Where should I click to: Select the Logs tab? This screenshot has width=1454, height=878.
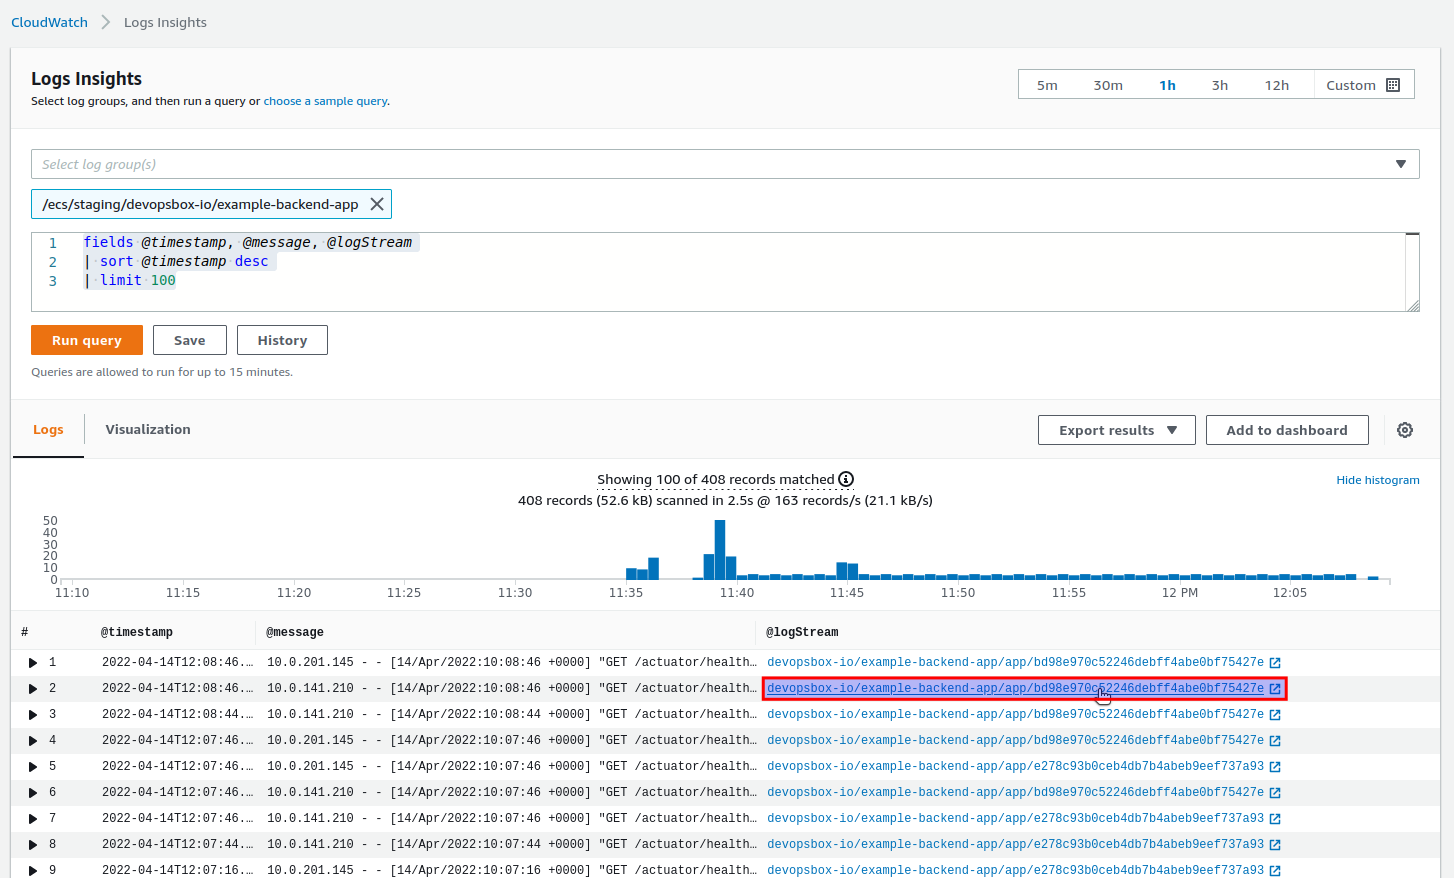pos(48,429)
